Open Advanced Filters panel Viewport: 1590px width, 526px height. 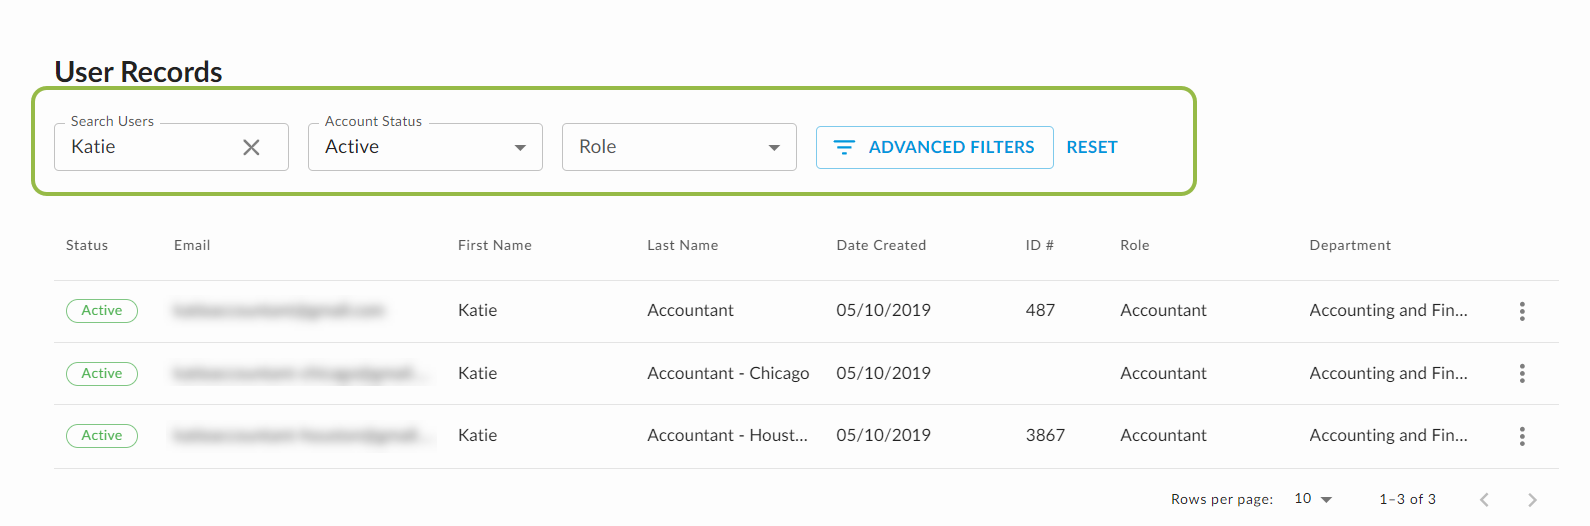tap(934, 147)
